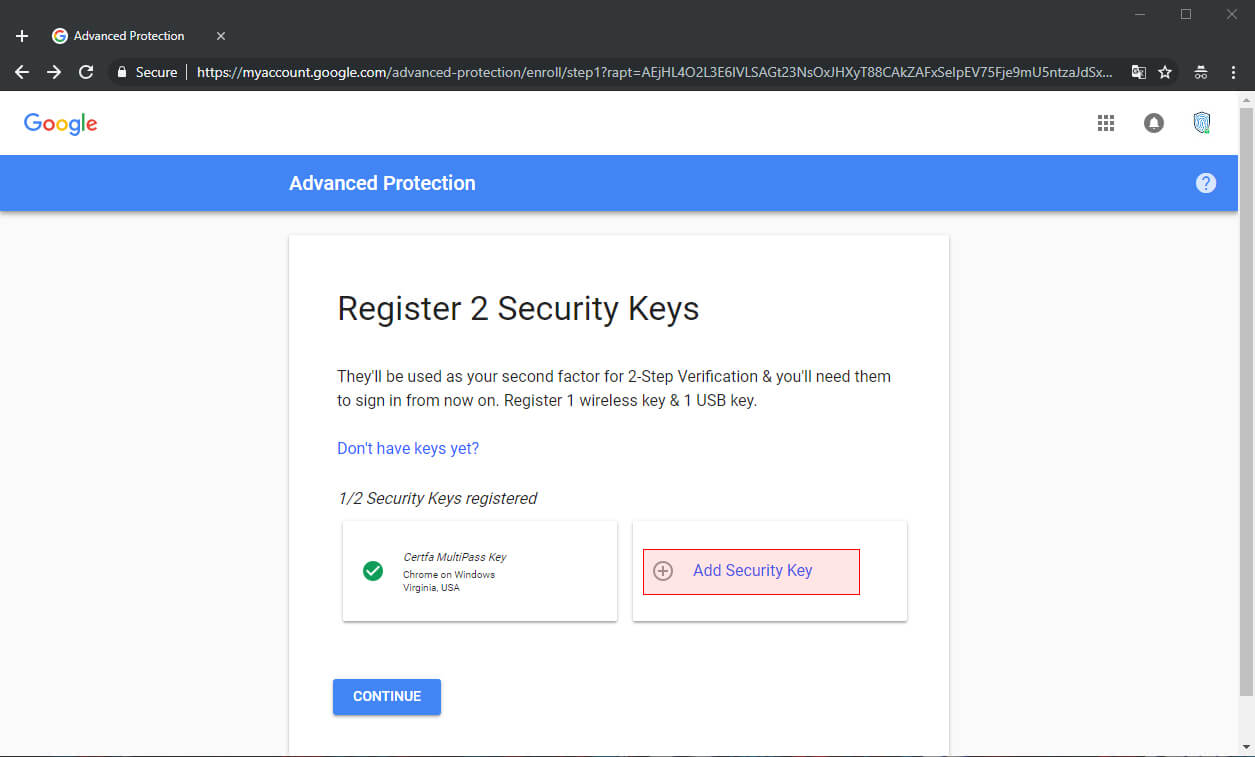Screen dimensions: 1255x757
Task: Click green checkmark on Certfa MultiPass Key
Action: point(372,571)
